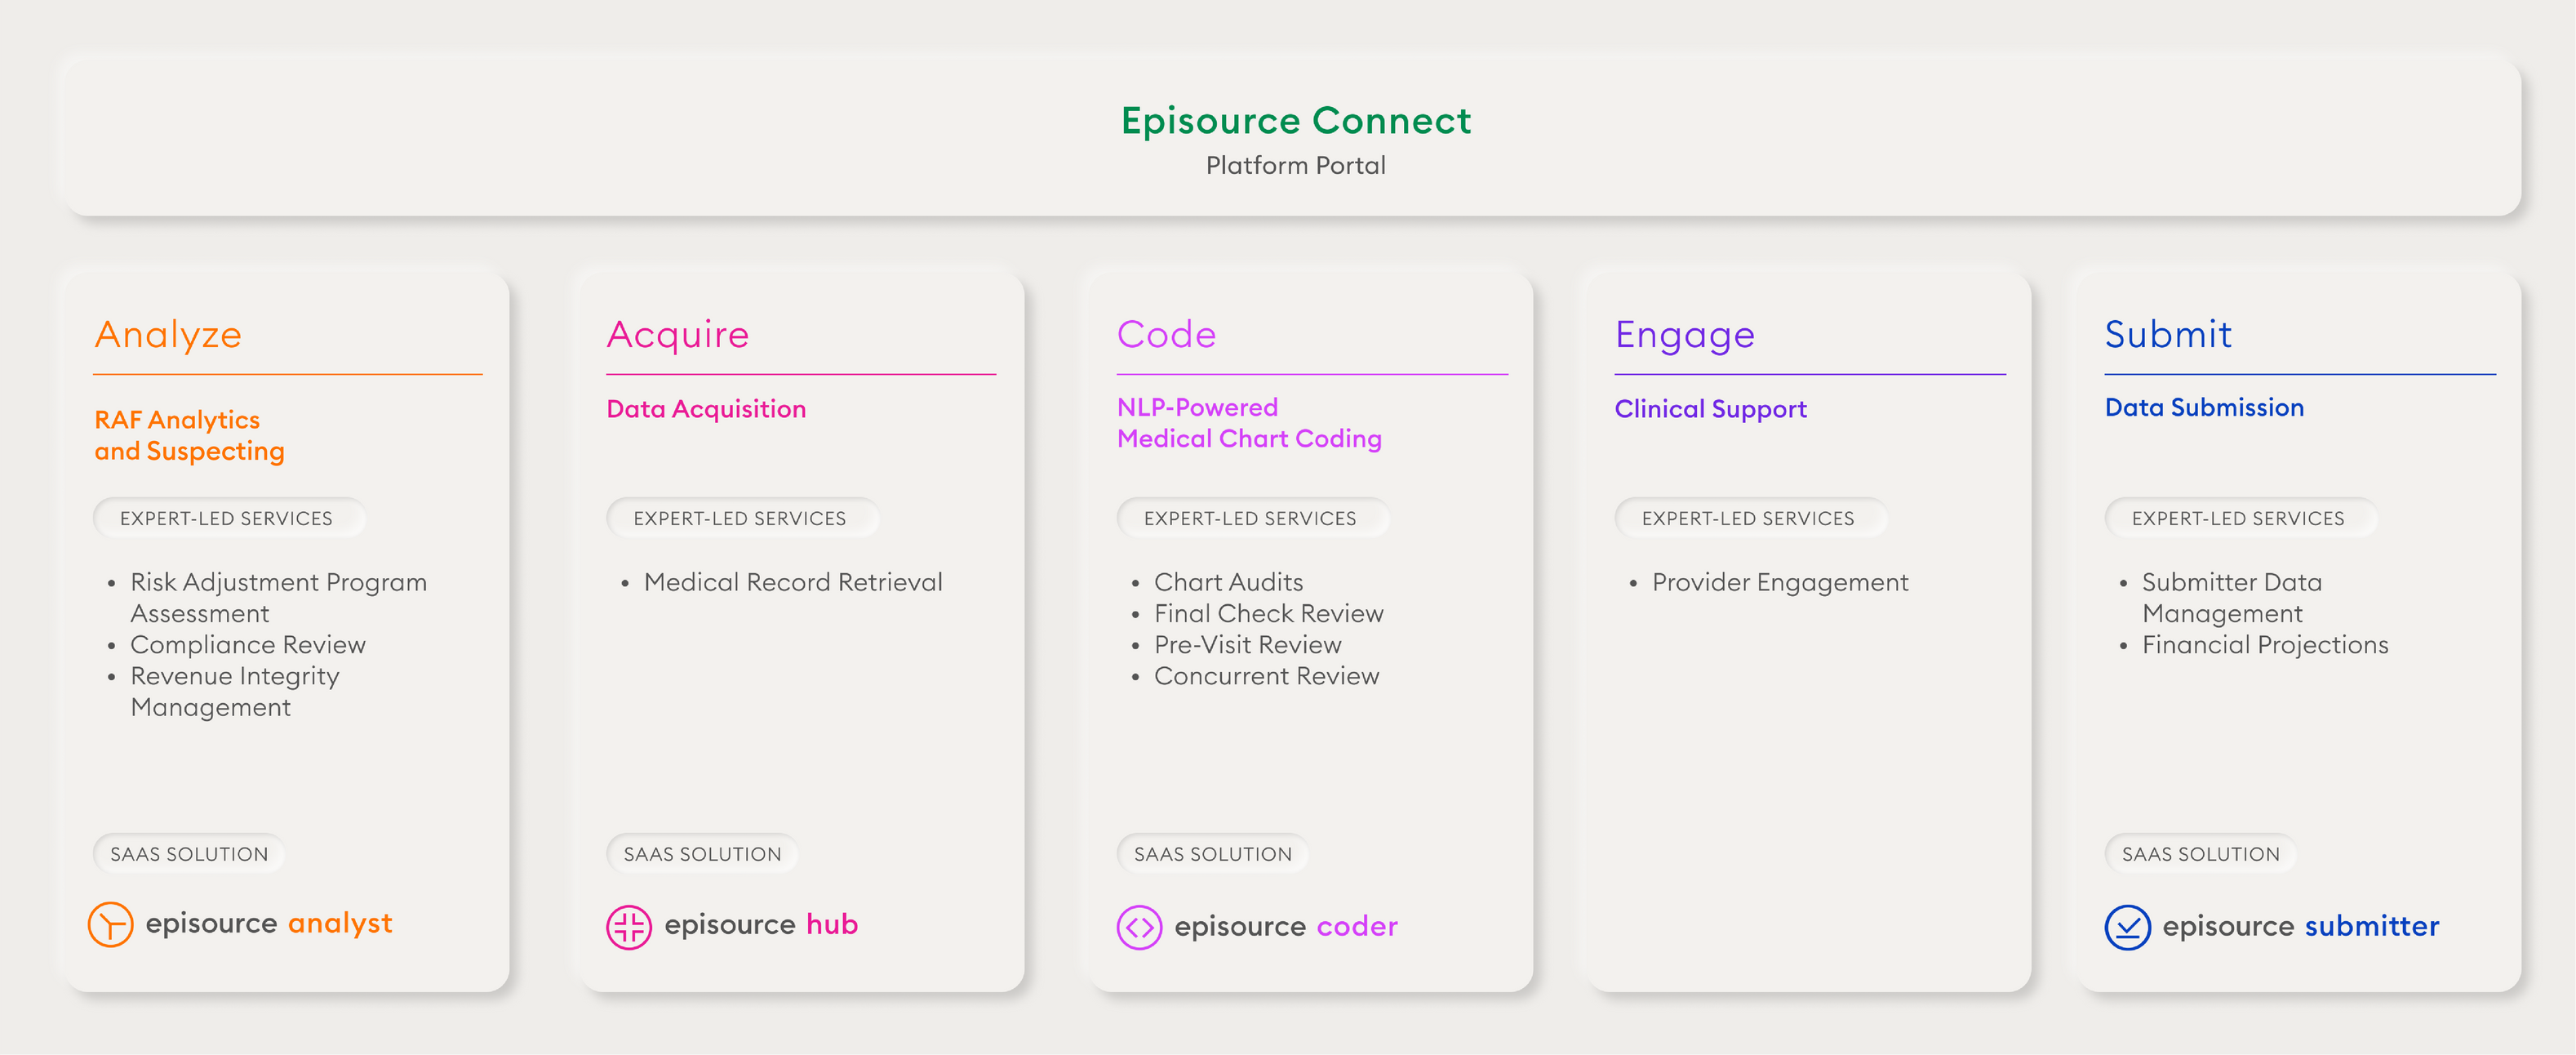Select the 'Pre-Visit Review' item
Screen dimensions: 2576x1055
1247,645
